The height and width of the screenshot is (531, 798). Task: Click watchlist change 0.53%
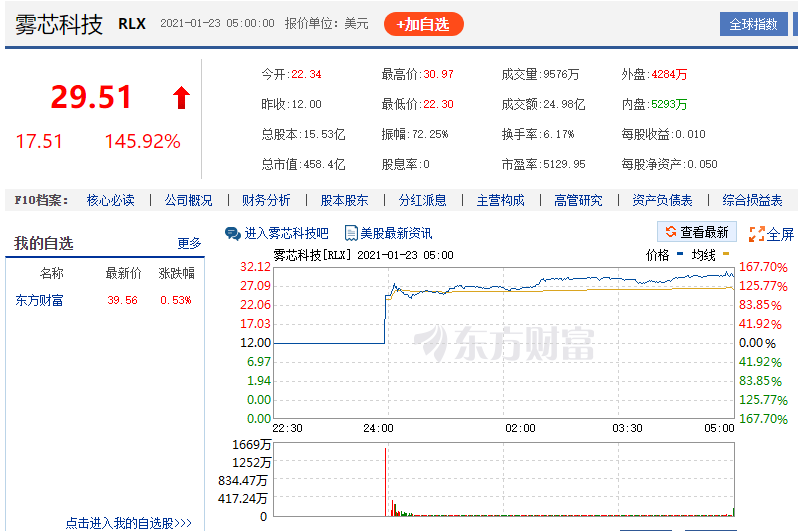point(176,300)
